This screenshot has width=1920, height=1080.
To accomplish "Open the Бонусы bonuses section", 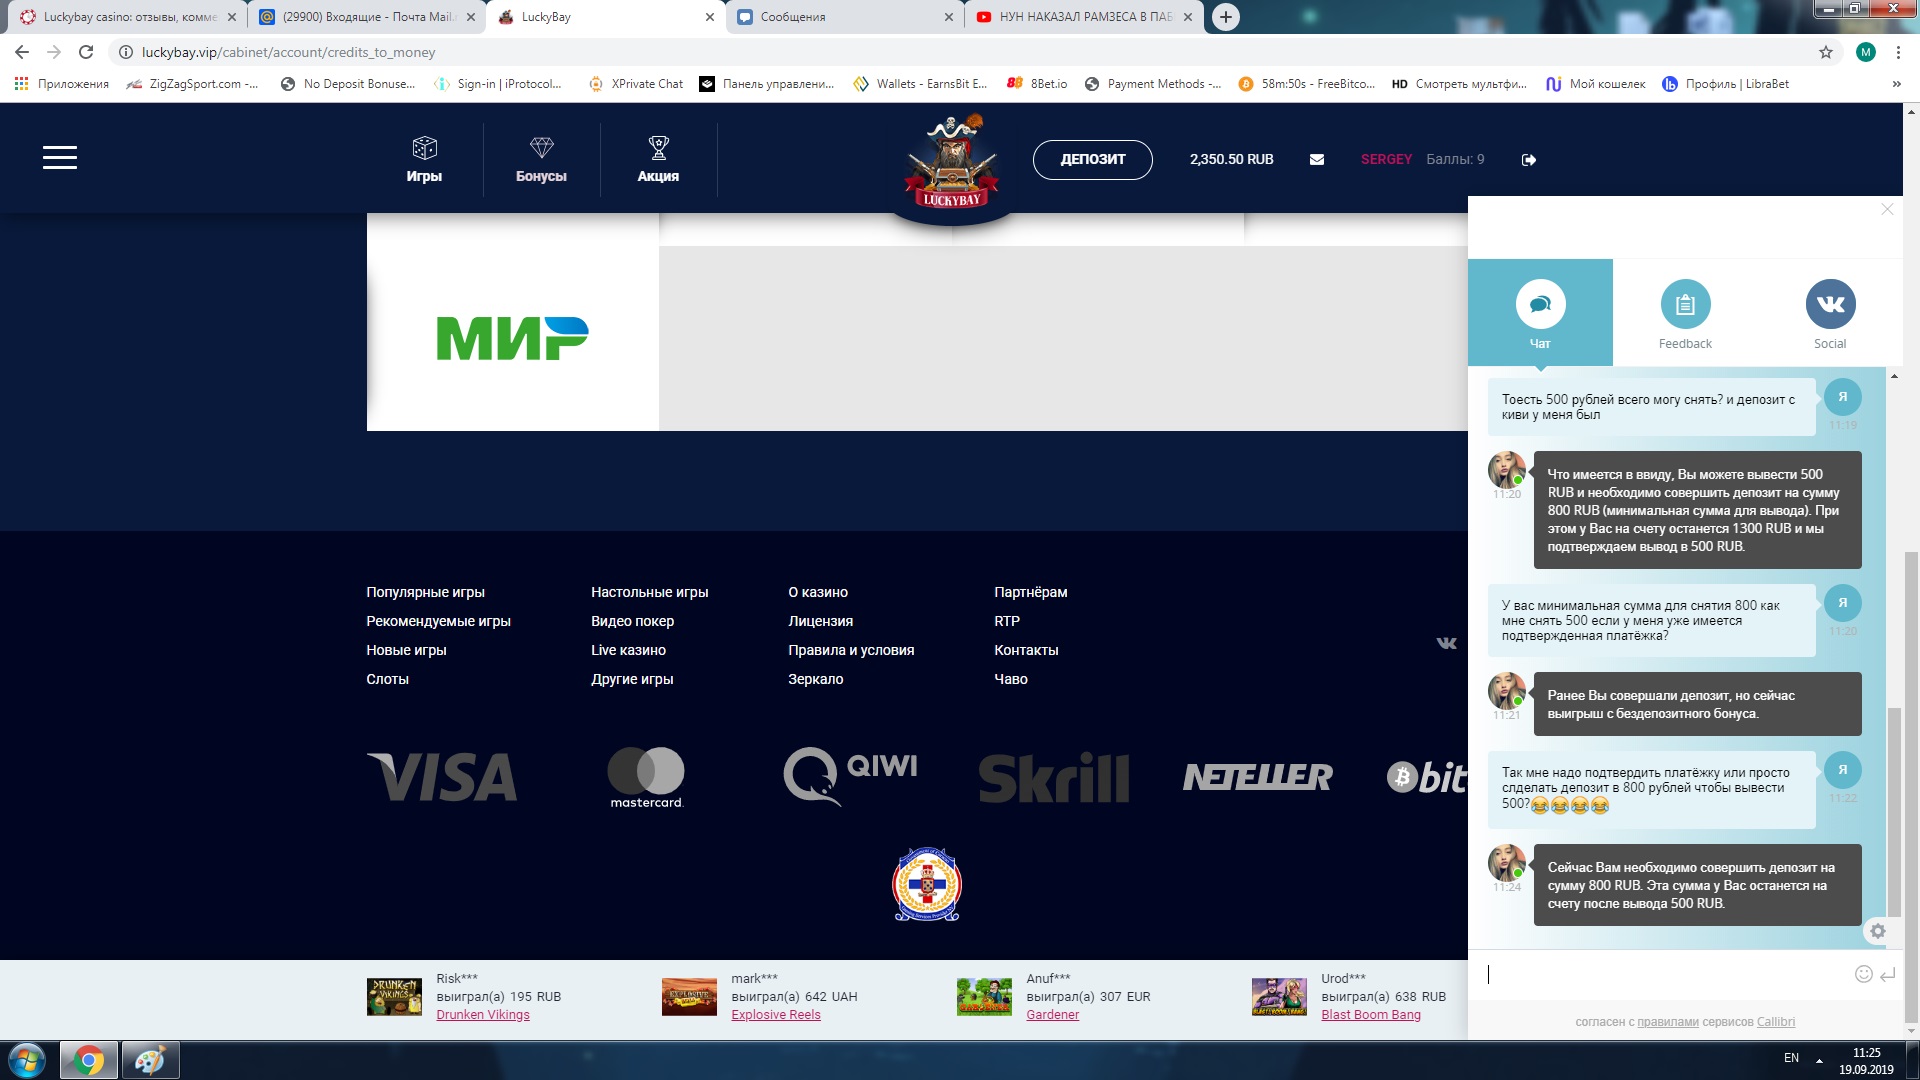I will point(541,160).
